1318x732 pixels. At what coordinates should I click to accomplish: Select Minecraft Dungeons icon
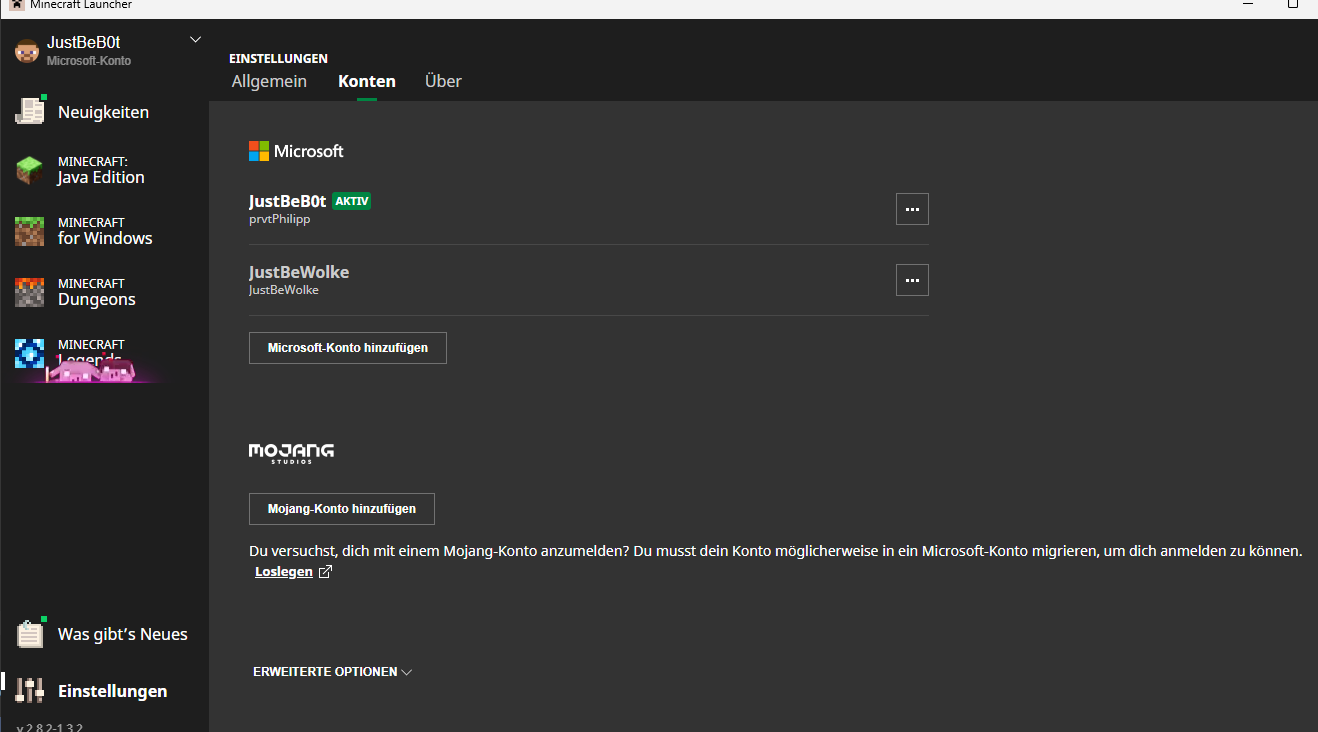[x=30, y=292]
